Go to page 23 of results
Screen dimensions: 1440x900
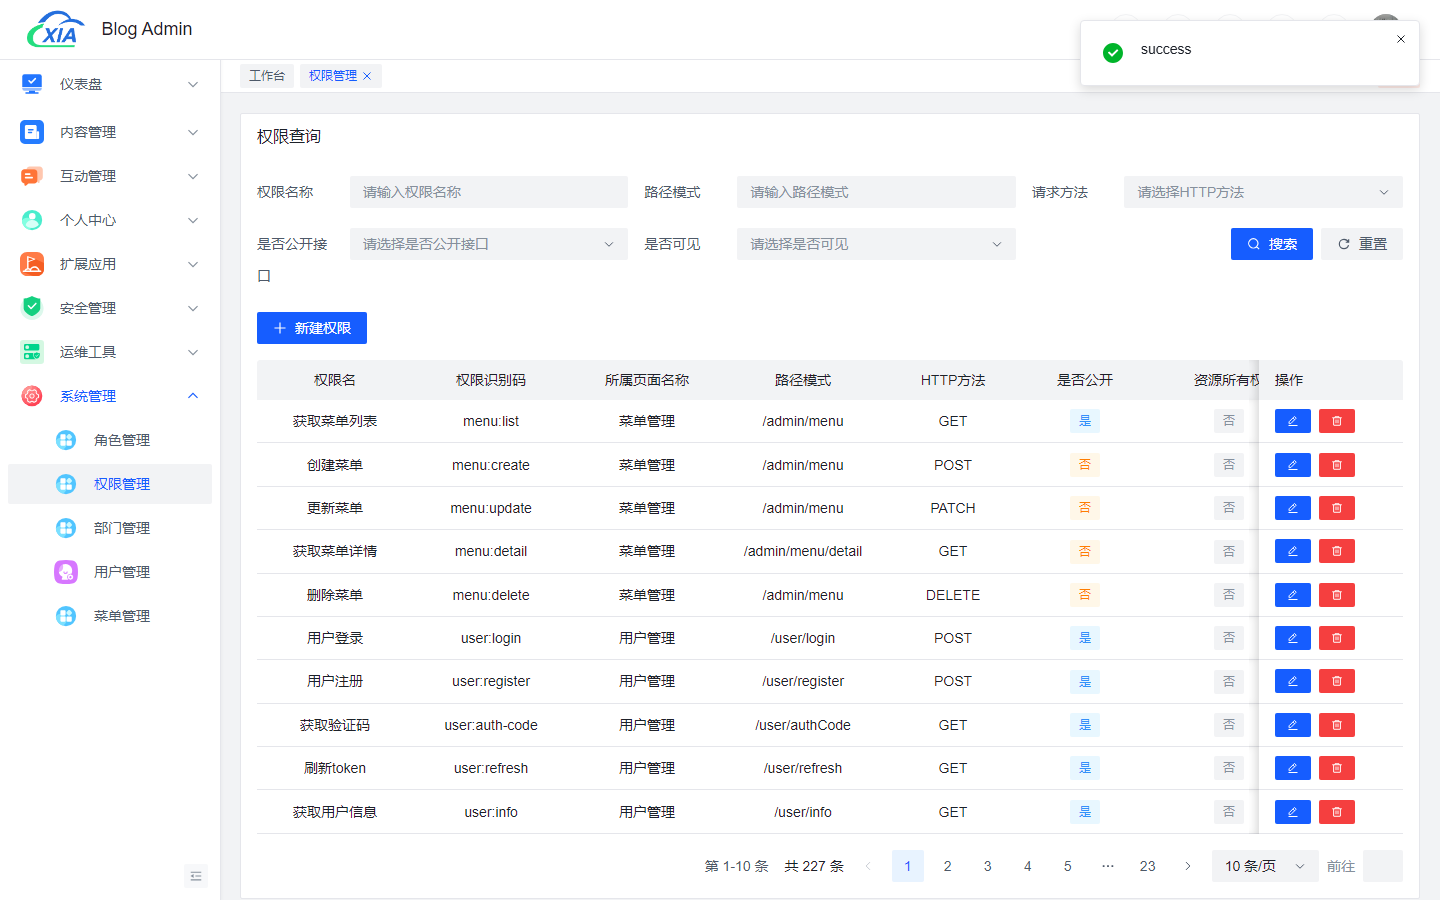point(1147,866)
